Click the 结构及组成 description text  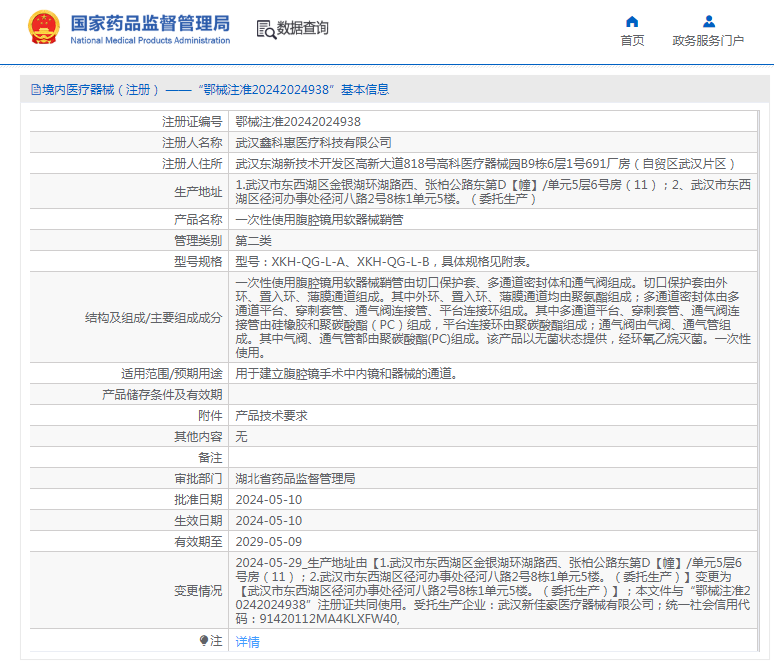pos(492,317)
